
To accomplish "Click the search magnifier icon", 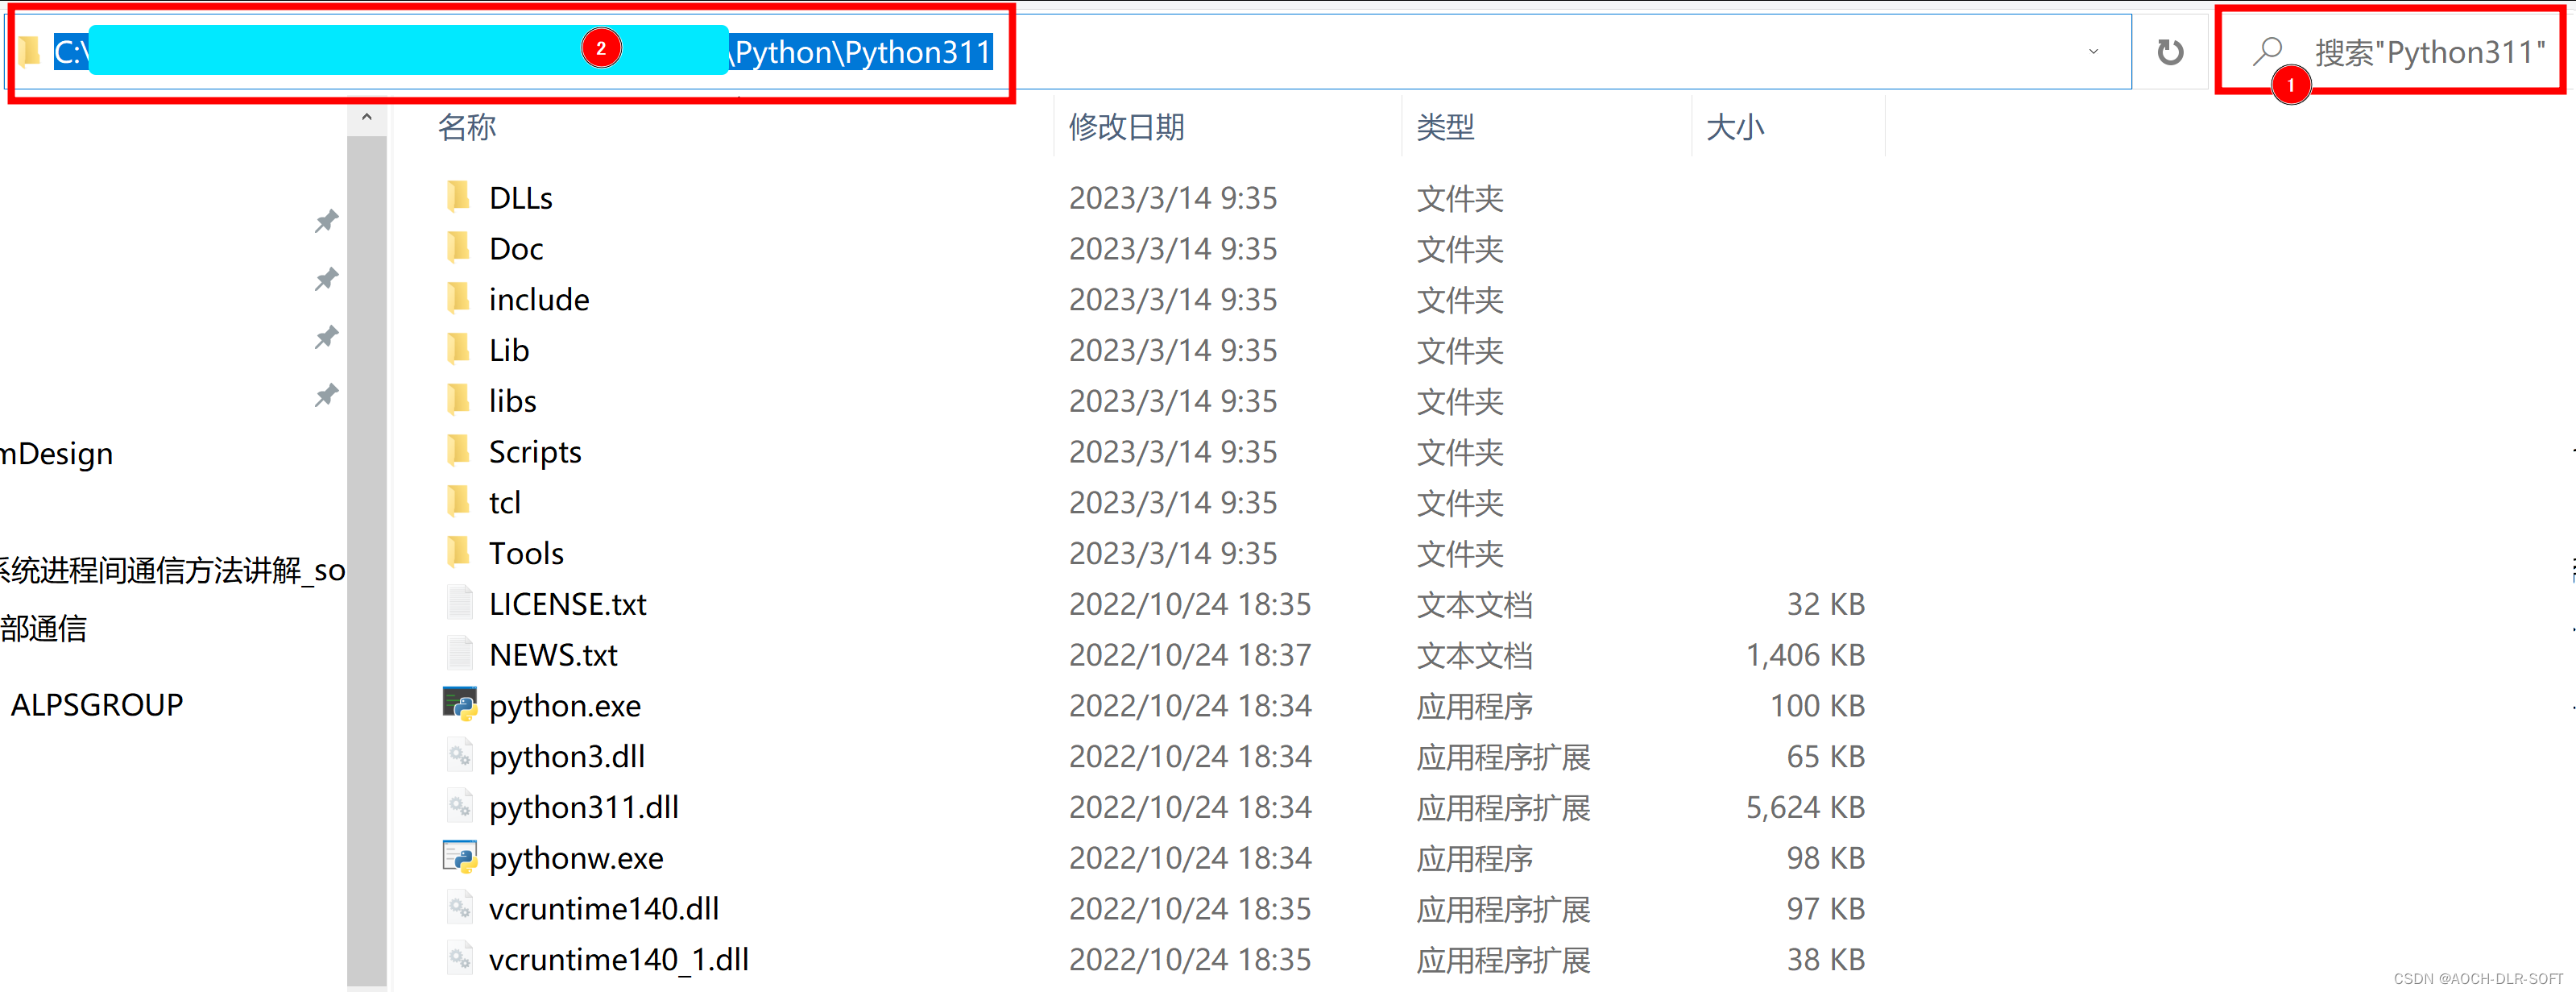I will pos(2267,51).
